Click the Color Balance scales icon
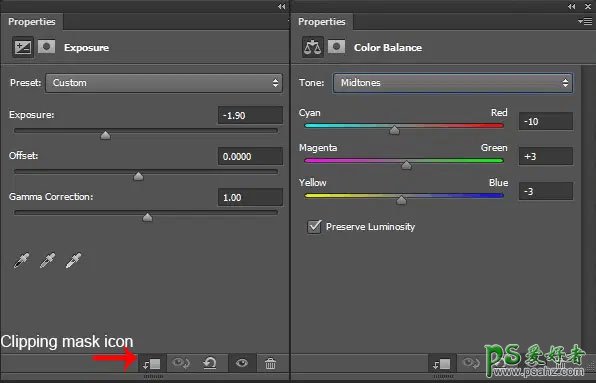The width and height of the screenshot is (596, 383). pyautogui.click(x=312, y=47)
